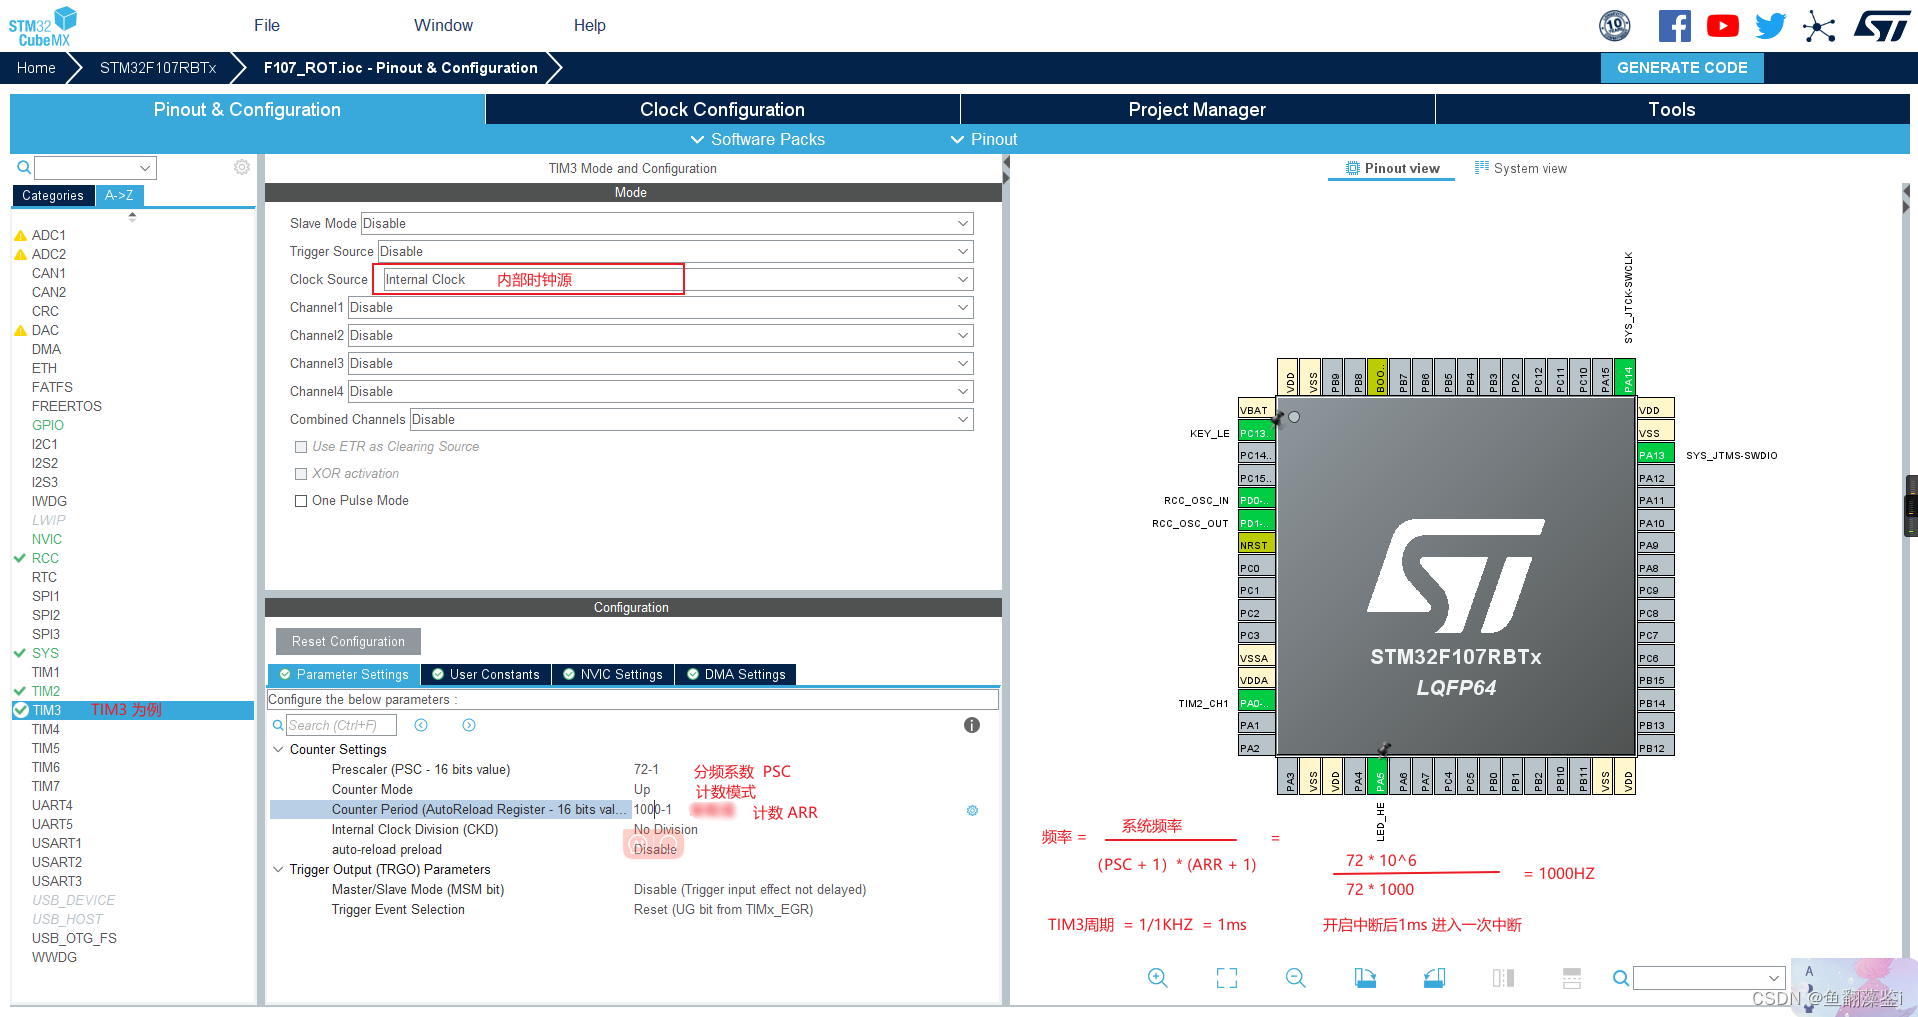Open Channel2 dropdown

(x=660, y=336)
